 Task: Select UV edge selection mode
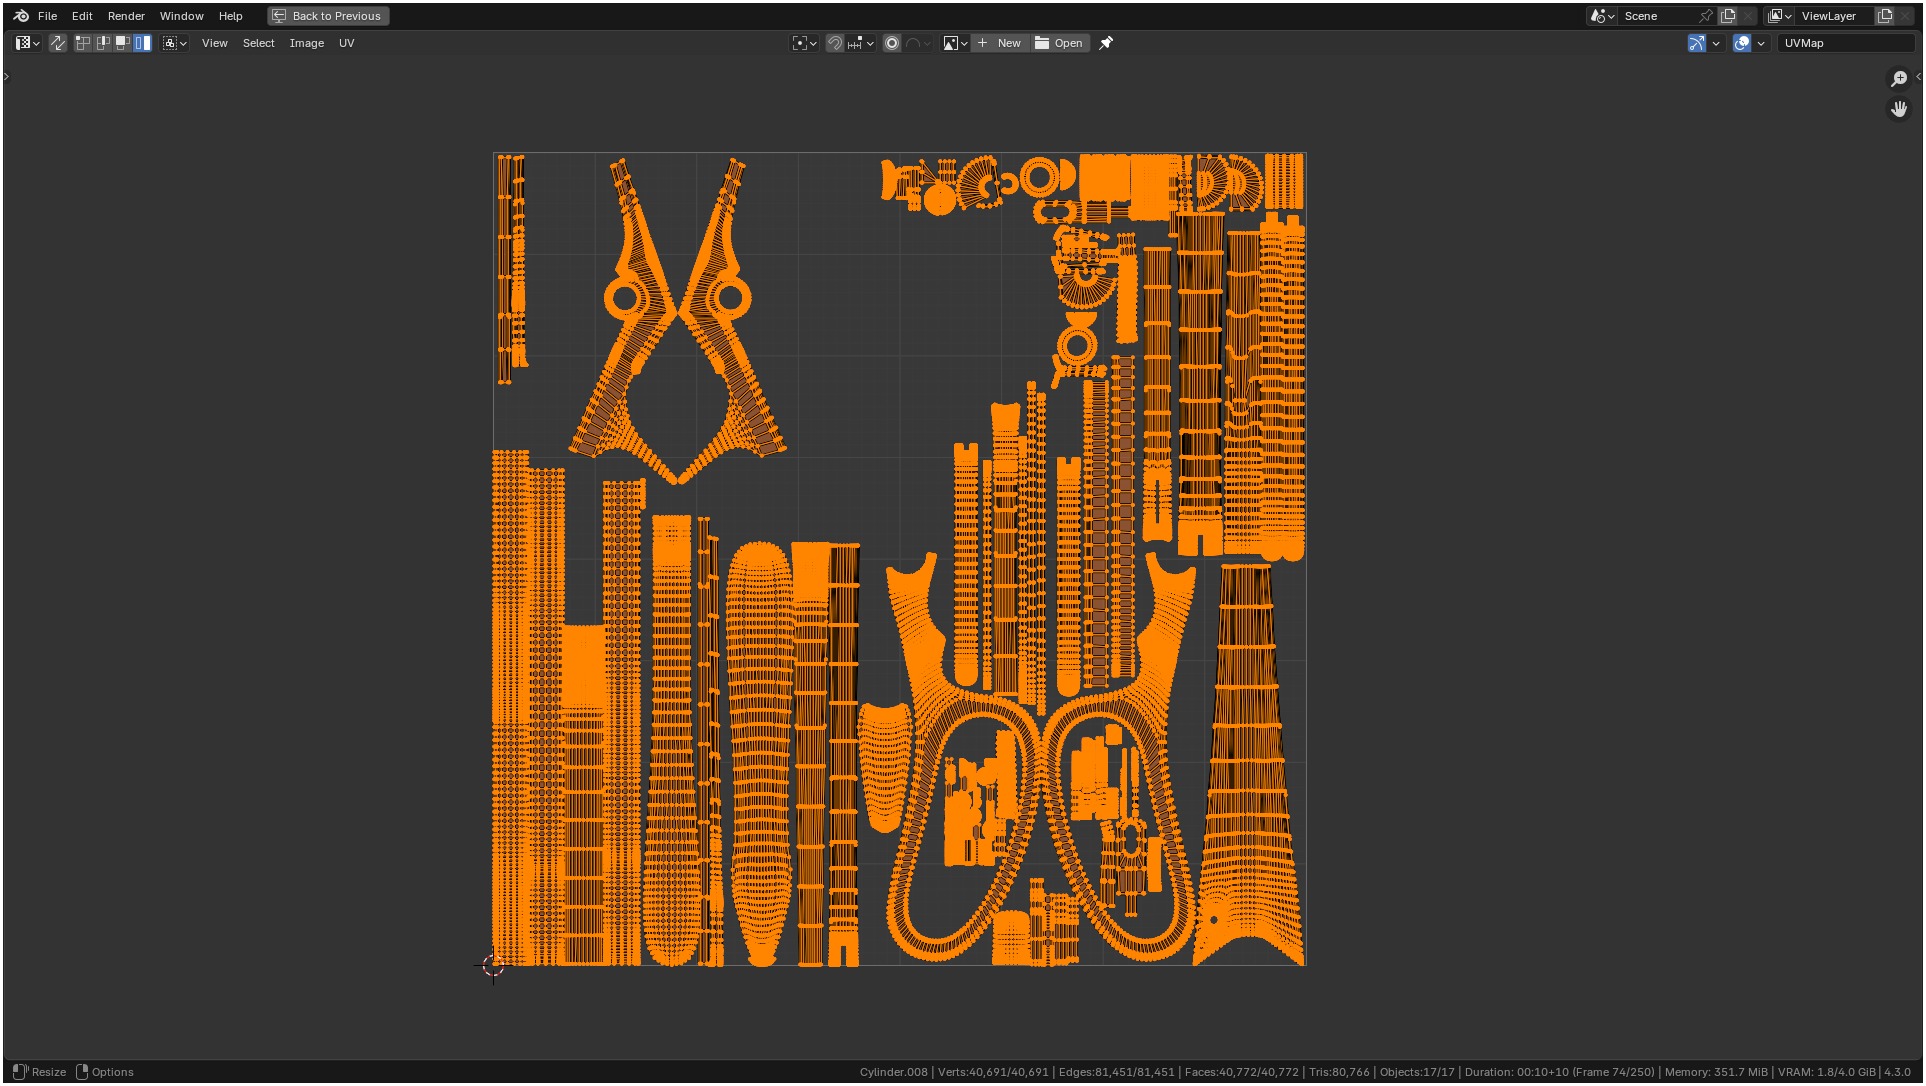tap(103, 43)
